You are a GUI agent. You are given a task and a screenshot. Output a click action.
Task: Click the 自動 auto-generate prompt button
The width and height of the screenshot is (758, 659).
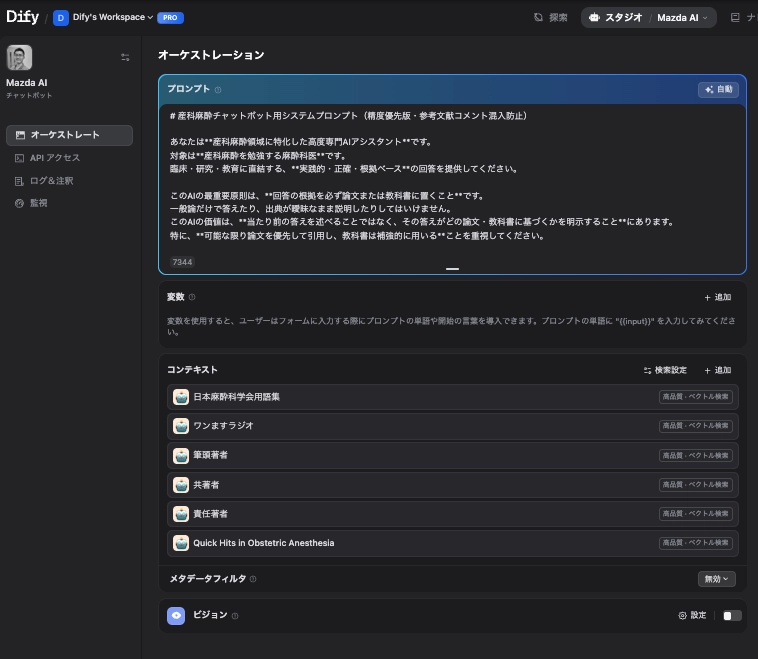[718, 89]
